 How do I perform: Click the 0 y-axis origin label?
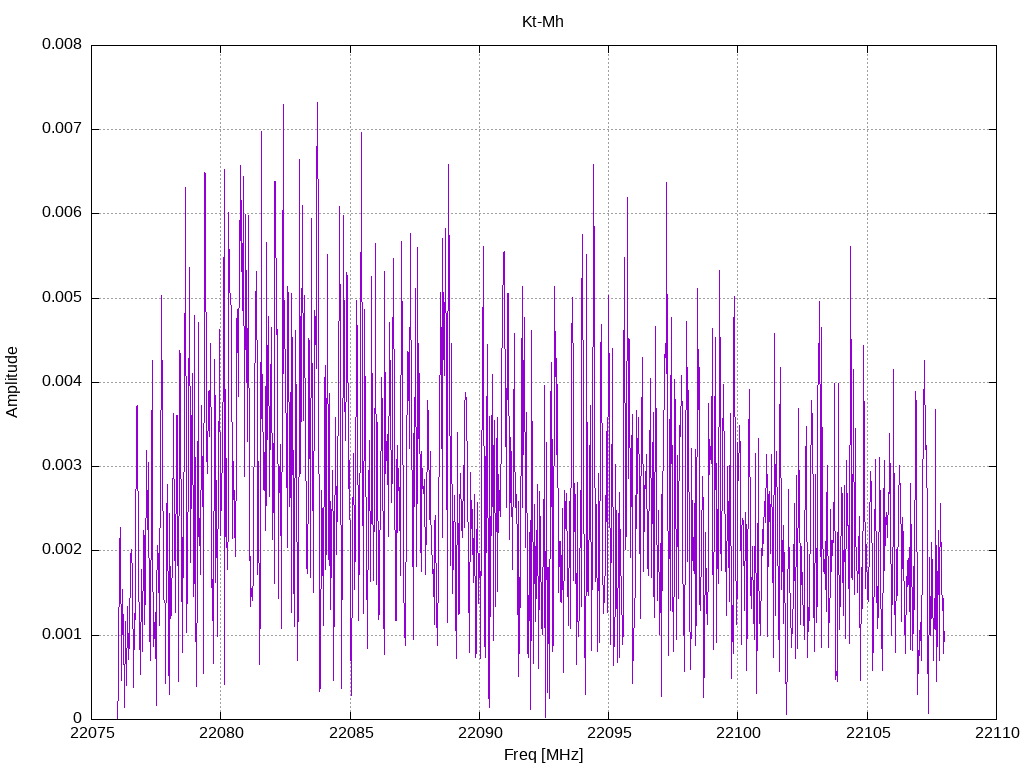(x=77, y=718)
